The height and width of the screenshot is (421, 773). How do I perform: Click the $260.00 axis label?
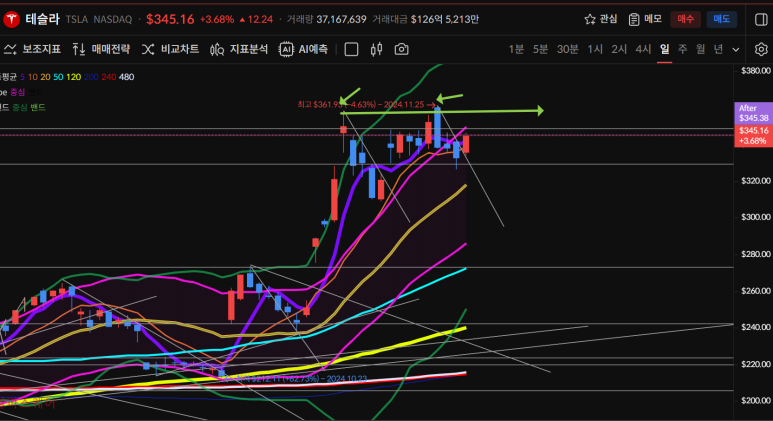point(756,291)
